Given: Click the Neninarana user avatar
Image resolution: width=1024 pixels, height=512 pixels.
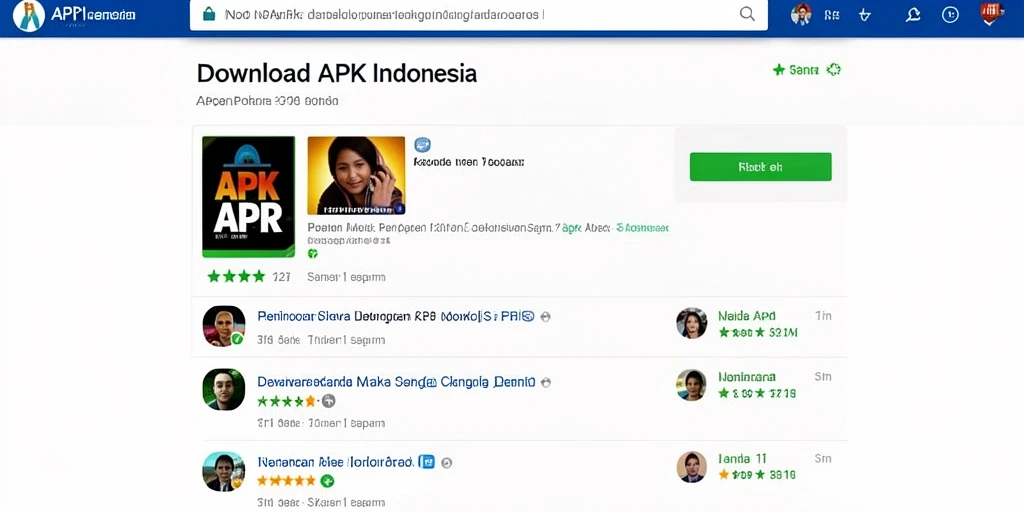Looking at the screenshot, I should 691,385.
